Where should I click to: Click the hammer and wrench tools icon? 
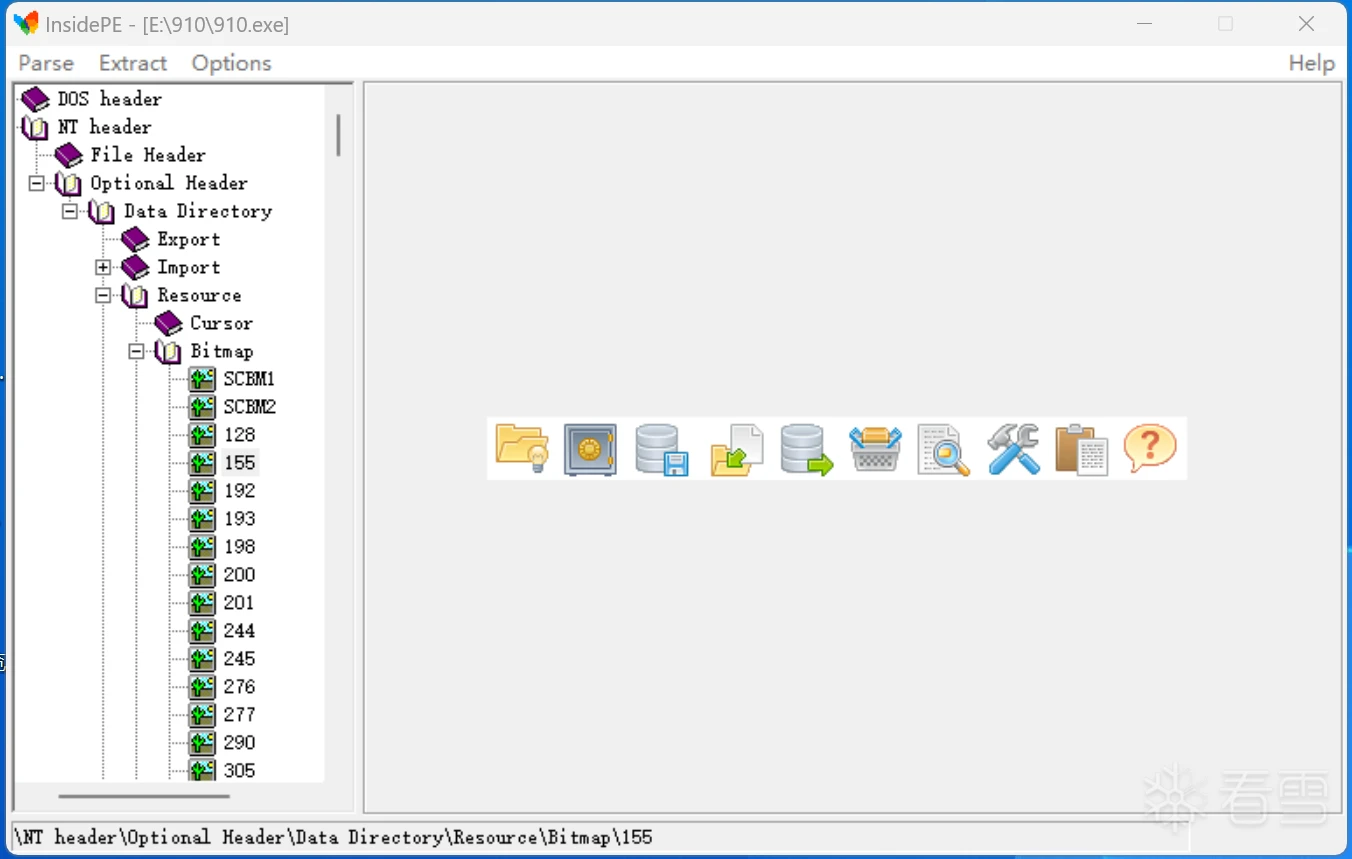1013,449
